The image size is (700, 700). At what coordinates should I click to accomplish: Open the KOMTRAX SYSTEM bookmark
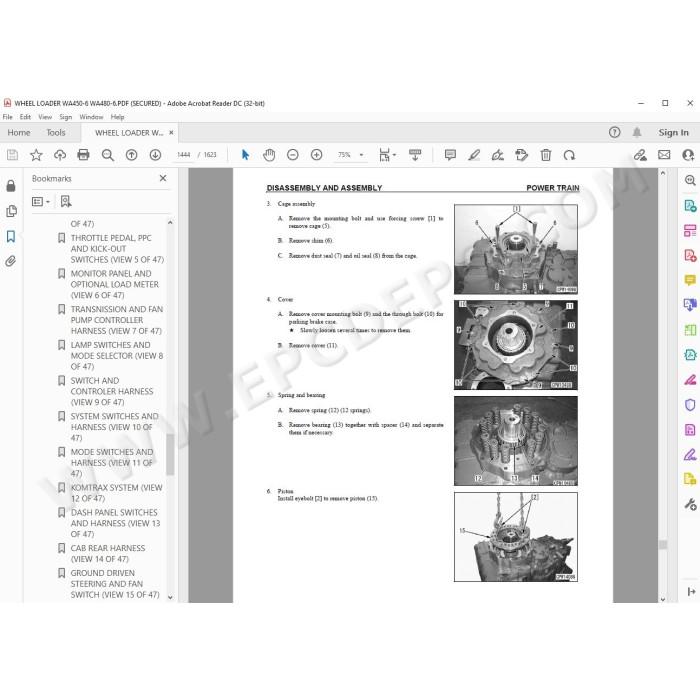tap(117, 493)
